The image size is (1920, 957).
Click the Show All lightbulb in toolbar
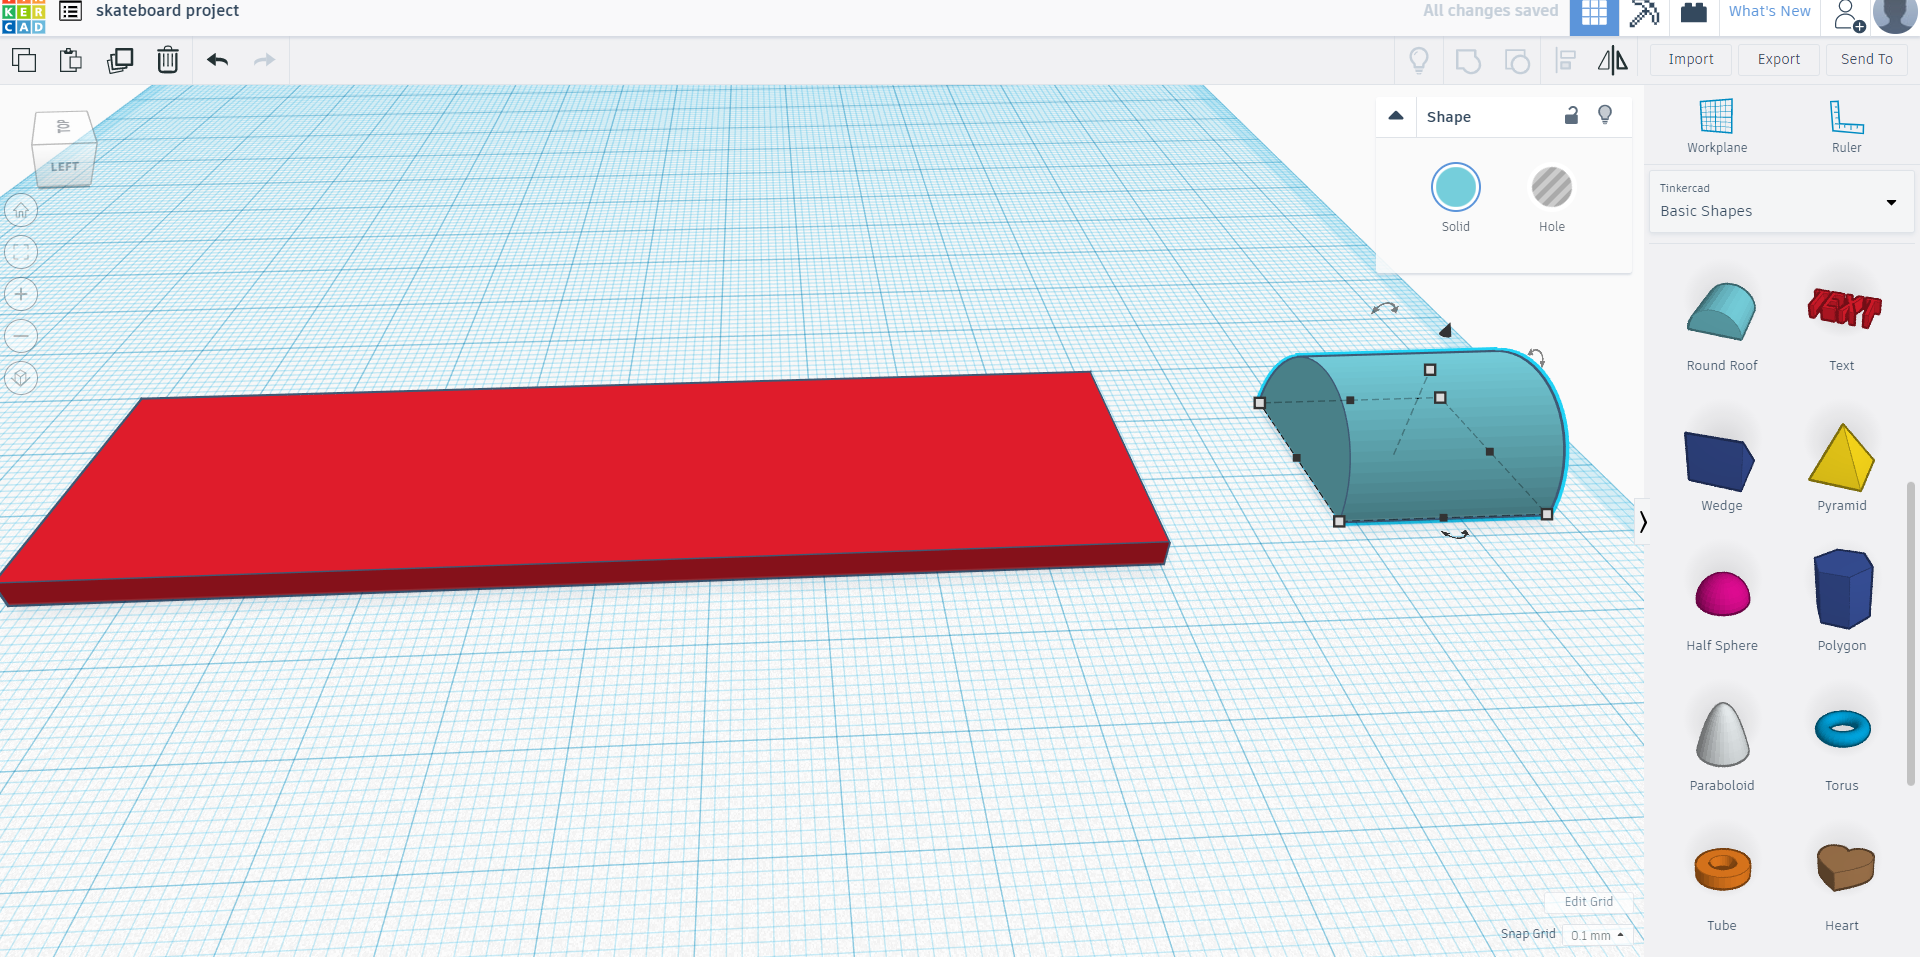(x=1419, y=61)
